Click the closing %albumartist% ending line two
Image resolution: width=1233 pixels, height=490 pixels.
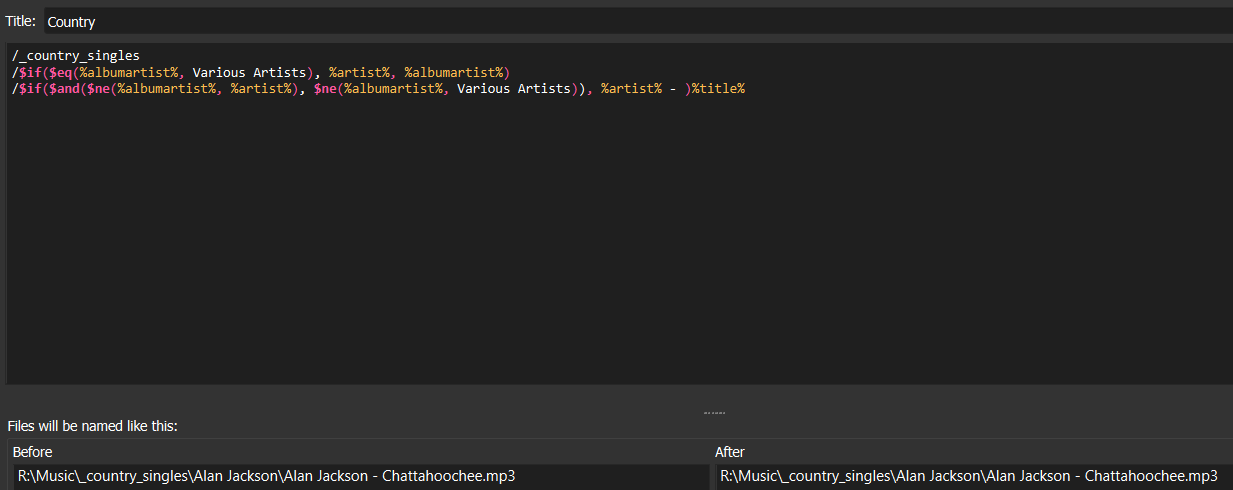[454, 72]
